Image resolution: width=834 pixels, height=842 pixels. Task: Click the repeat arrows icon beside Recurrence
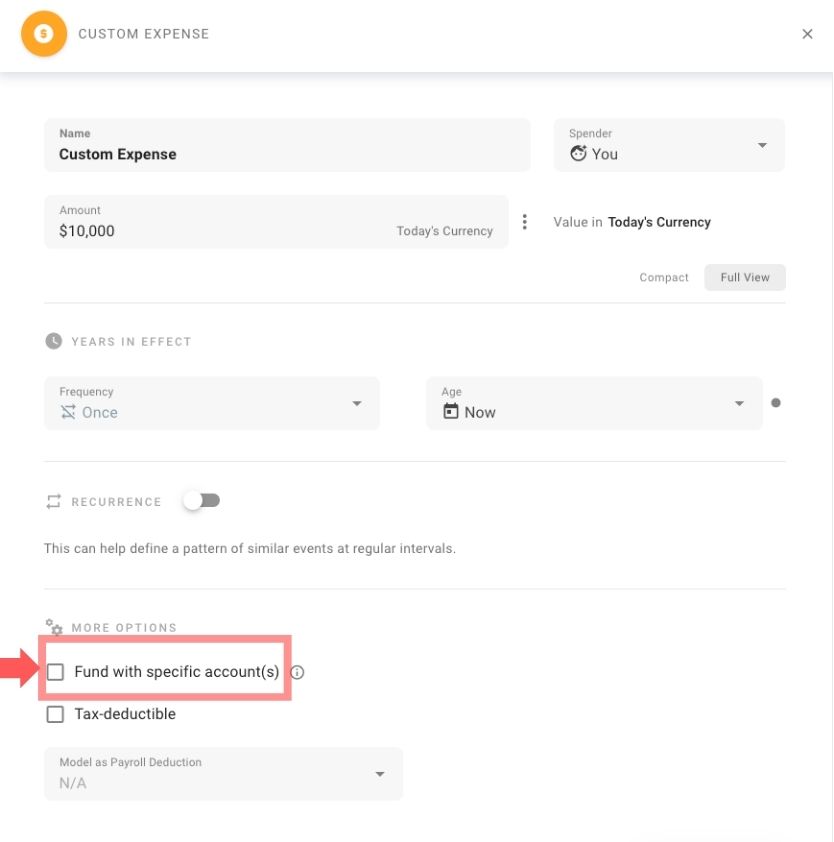point(54,501)
